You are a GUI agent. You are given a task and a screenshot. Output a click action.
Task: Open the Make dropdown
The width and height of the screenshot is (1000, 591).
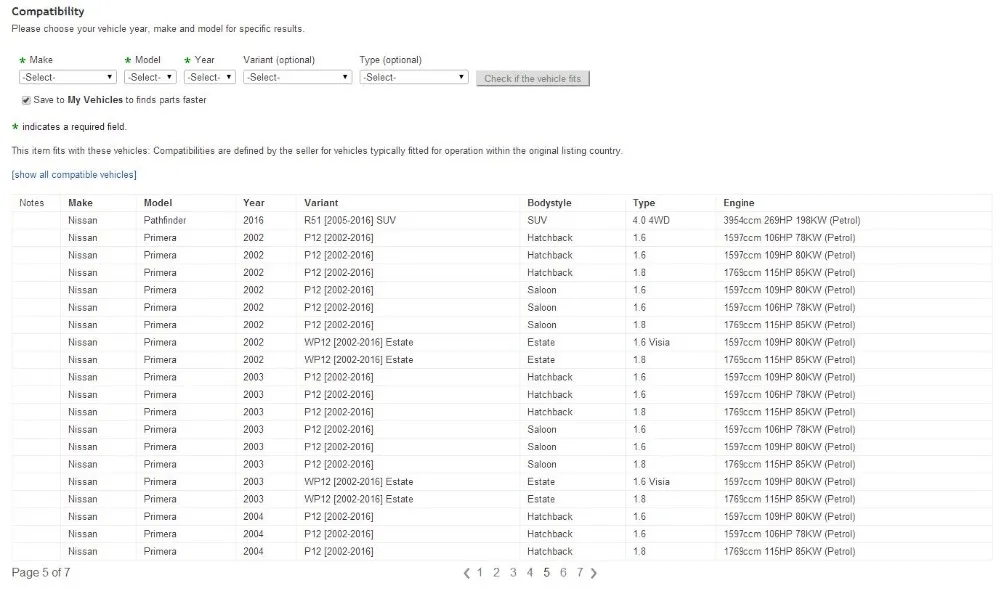coord(68,77)
